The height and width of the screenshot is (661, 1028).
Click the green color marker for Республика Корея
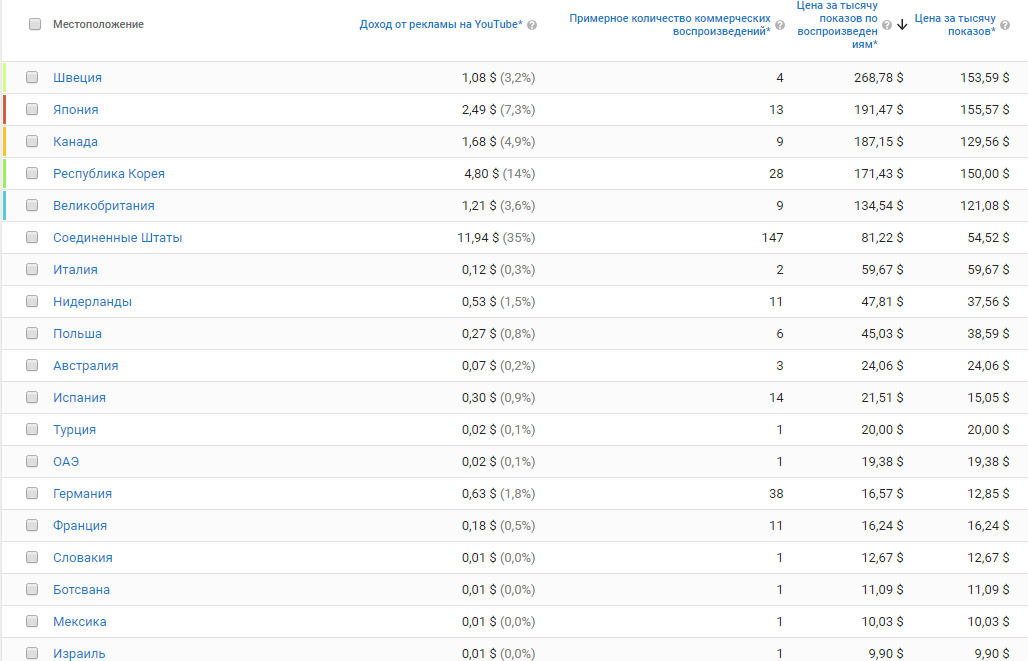click(5, 174)
